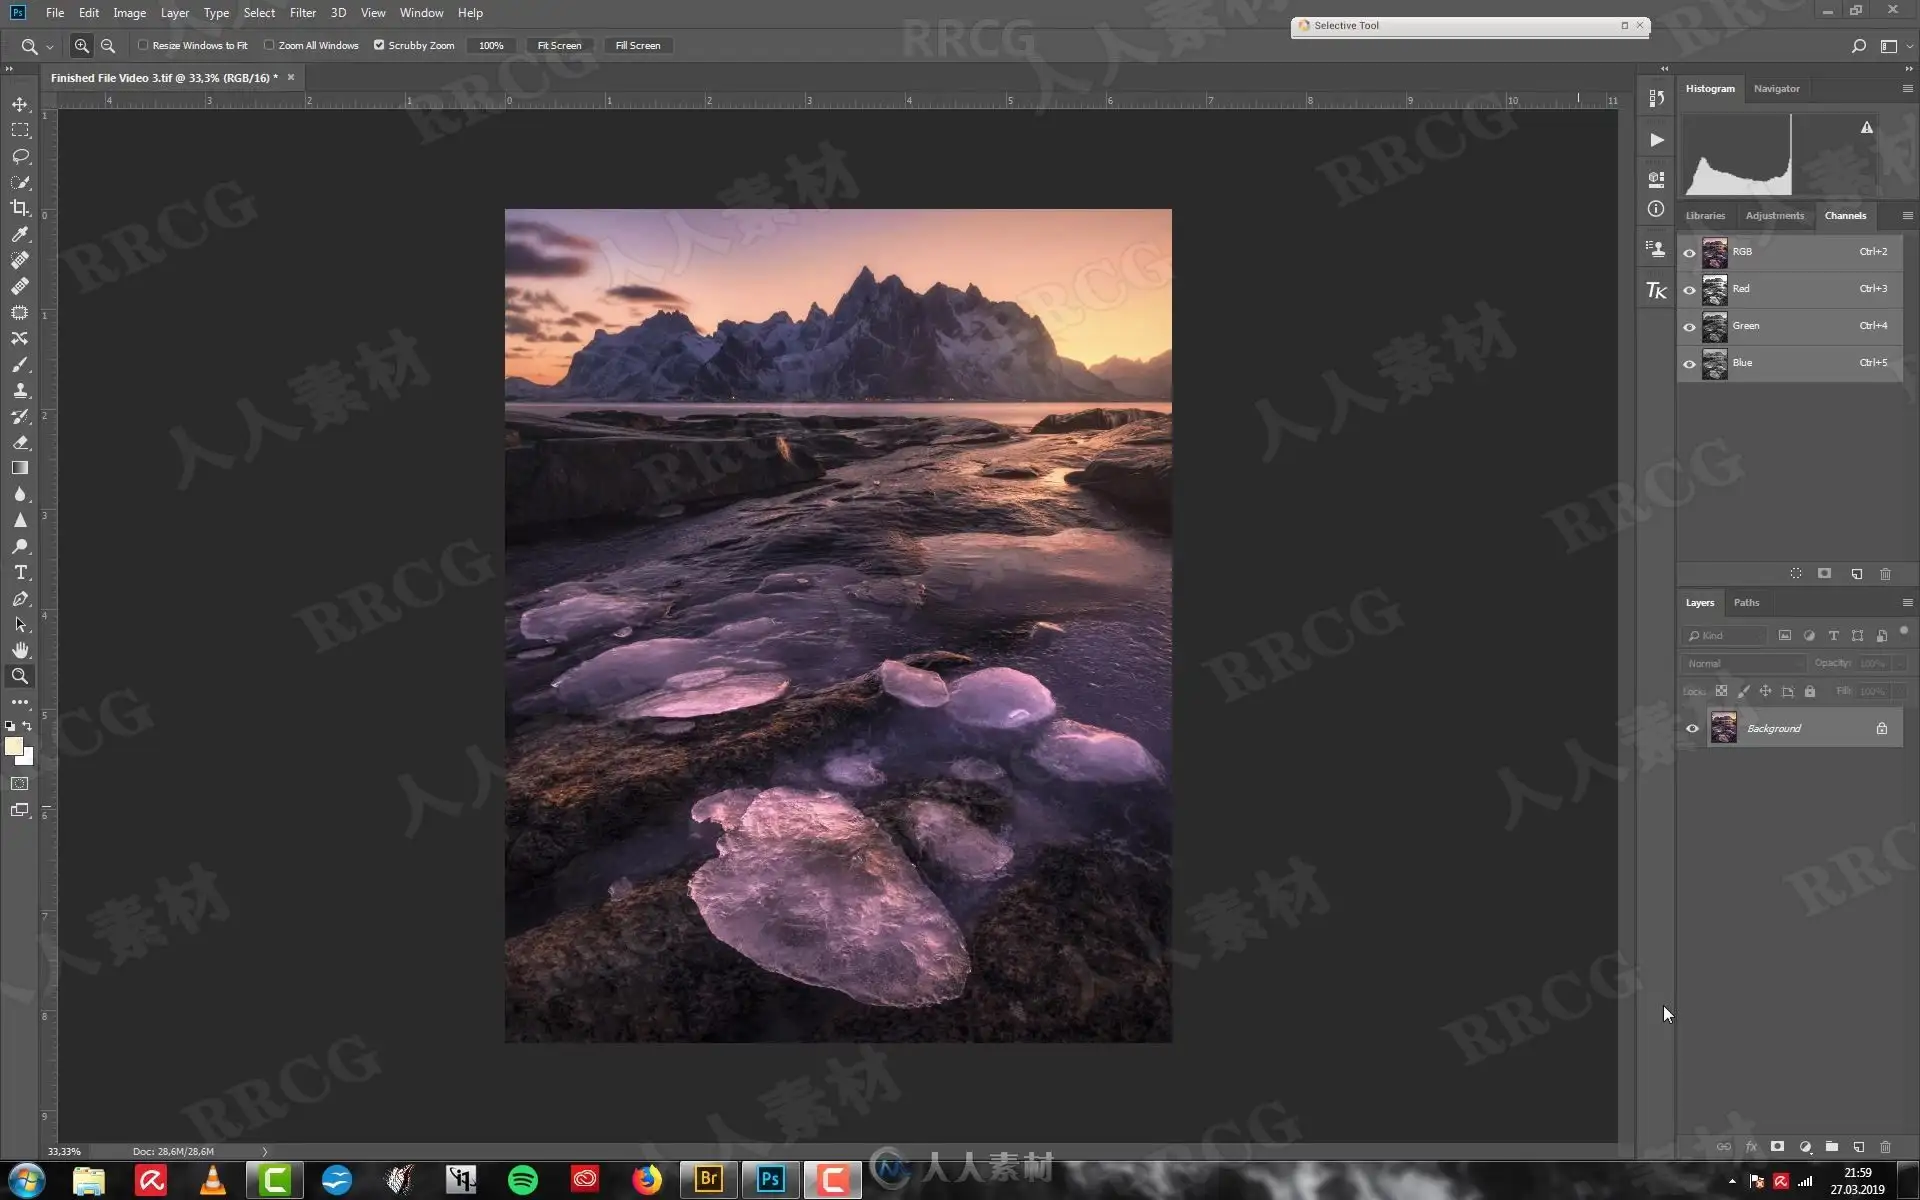Select the Brush tool
The image size is (1920, 1200).
[20, 364]
